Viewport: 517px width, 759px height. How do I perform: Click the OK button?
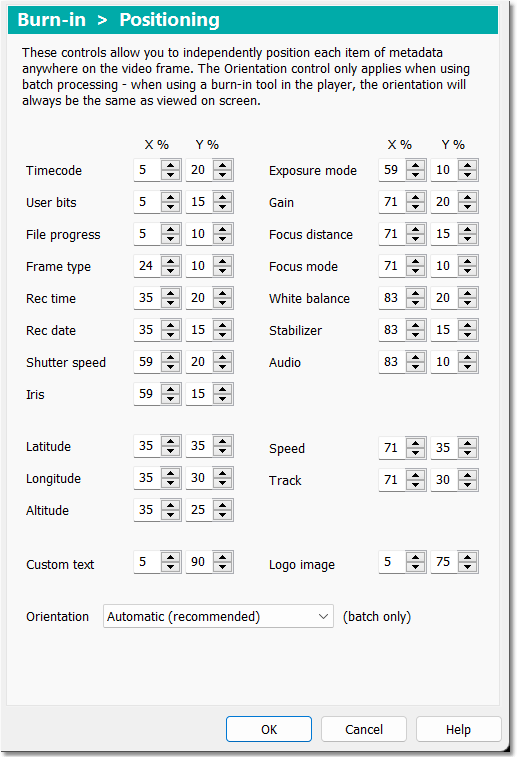269,729
